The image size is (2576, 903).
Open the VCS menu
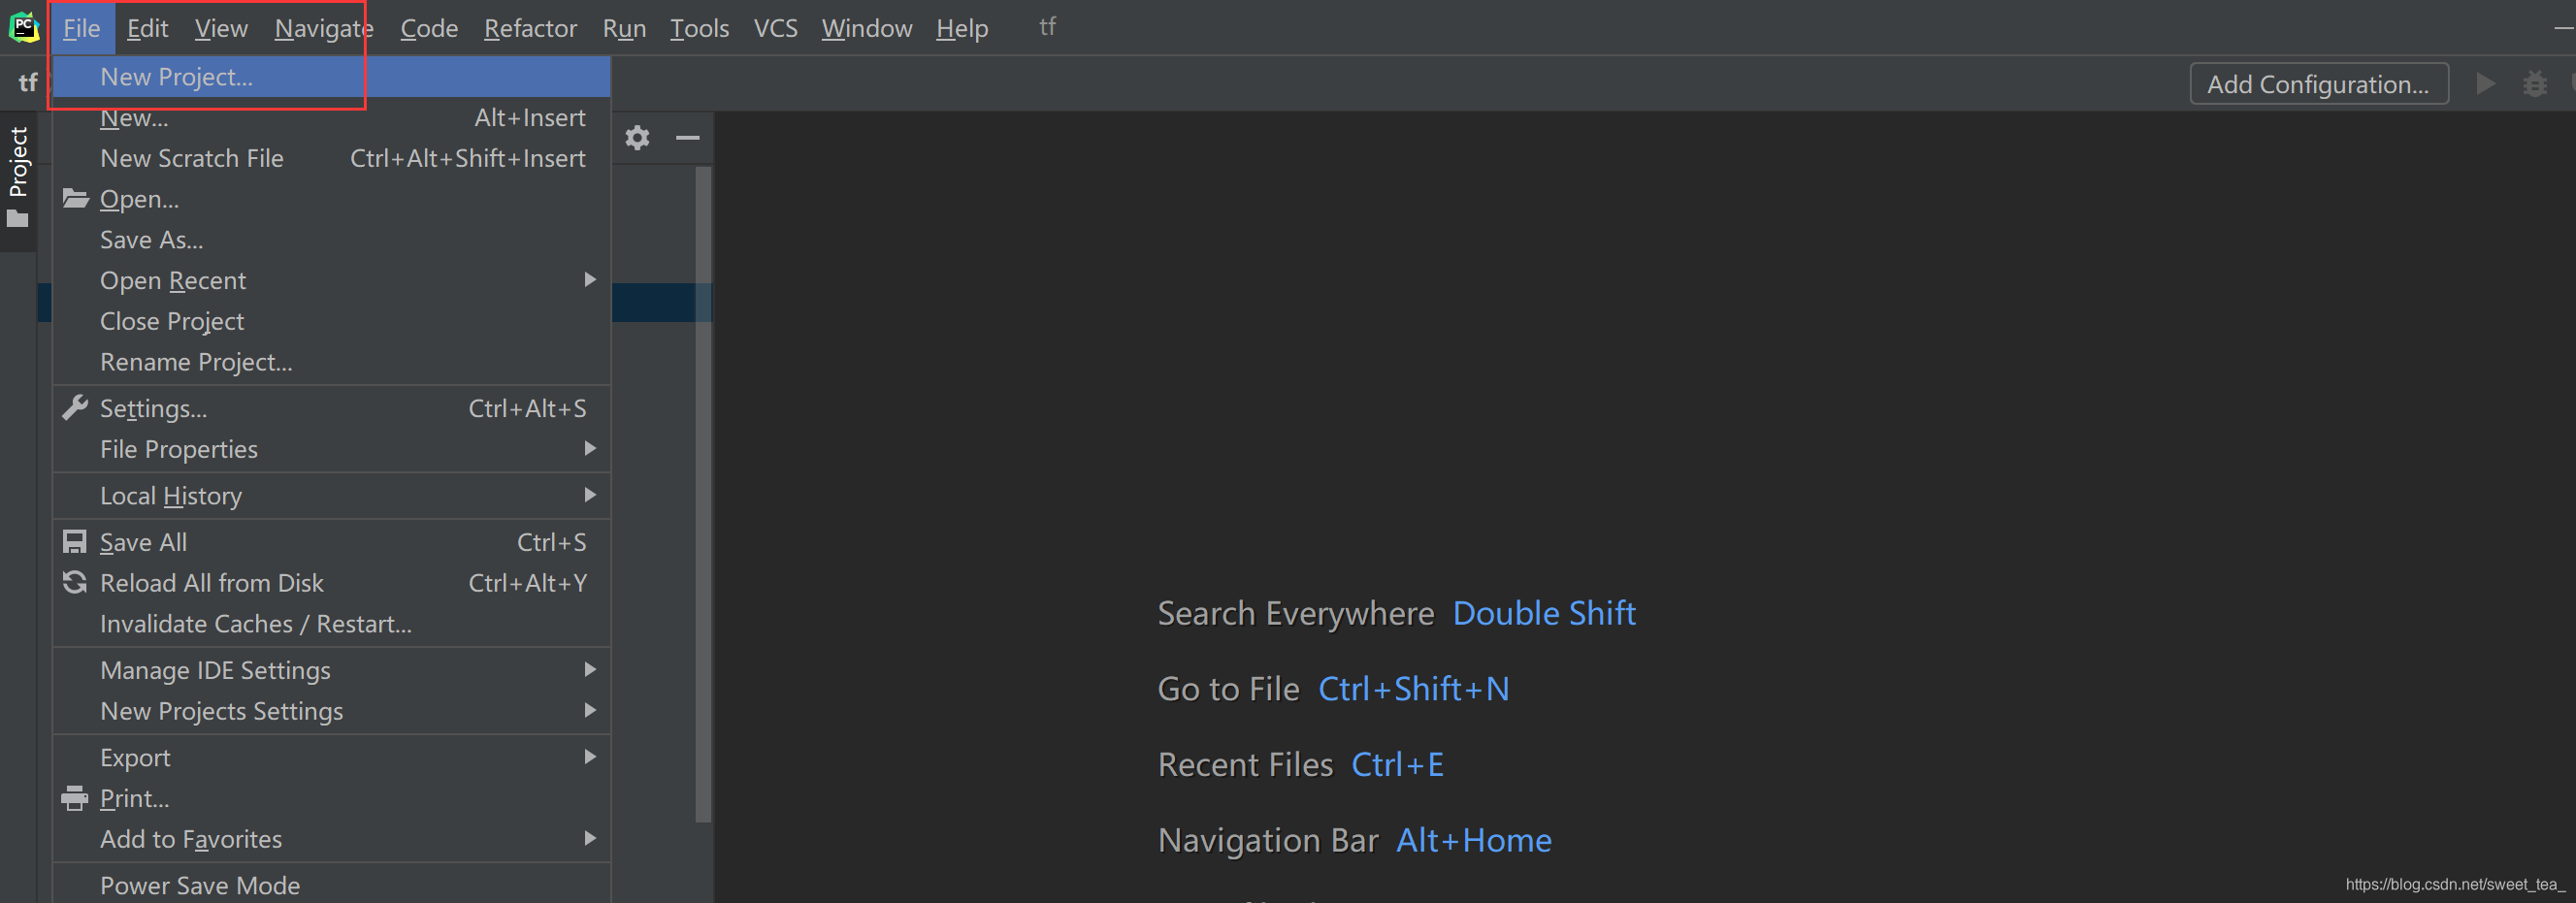pyautogui.click(x=775, y=28)
